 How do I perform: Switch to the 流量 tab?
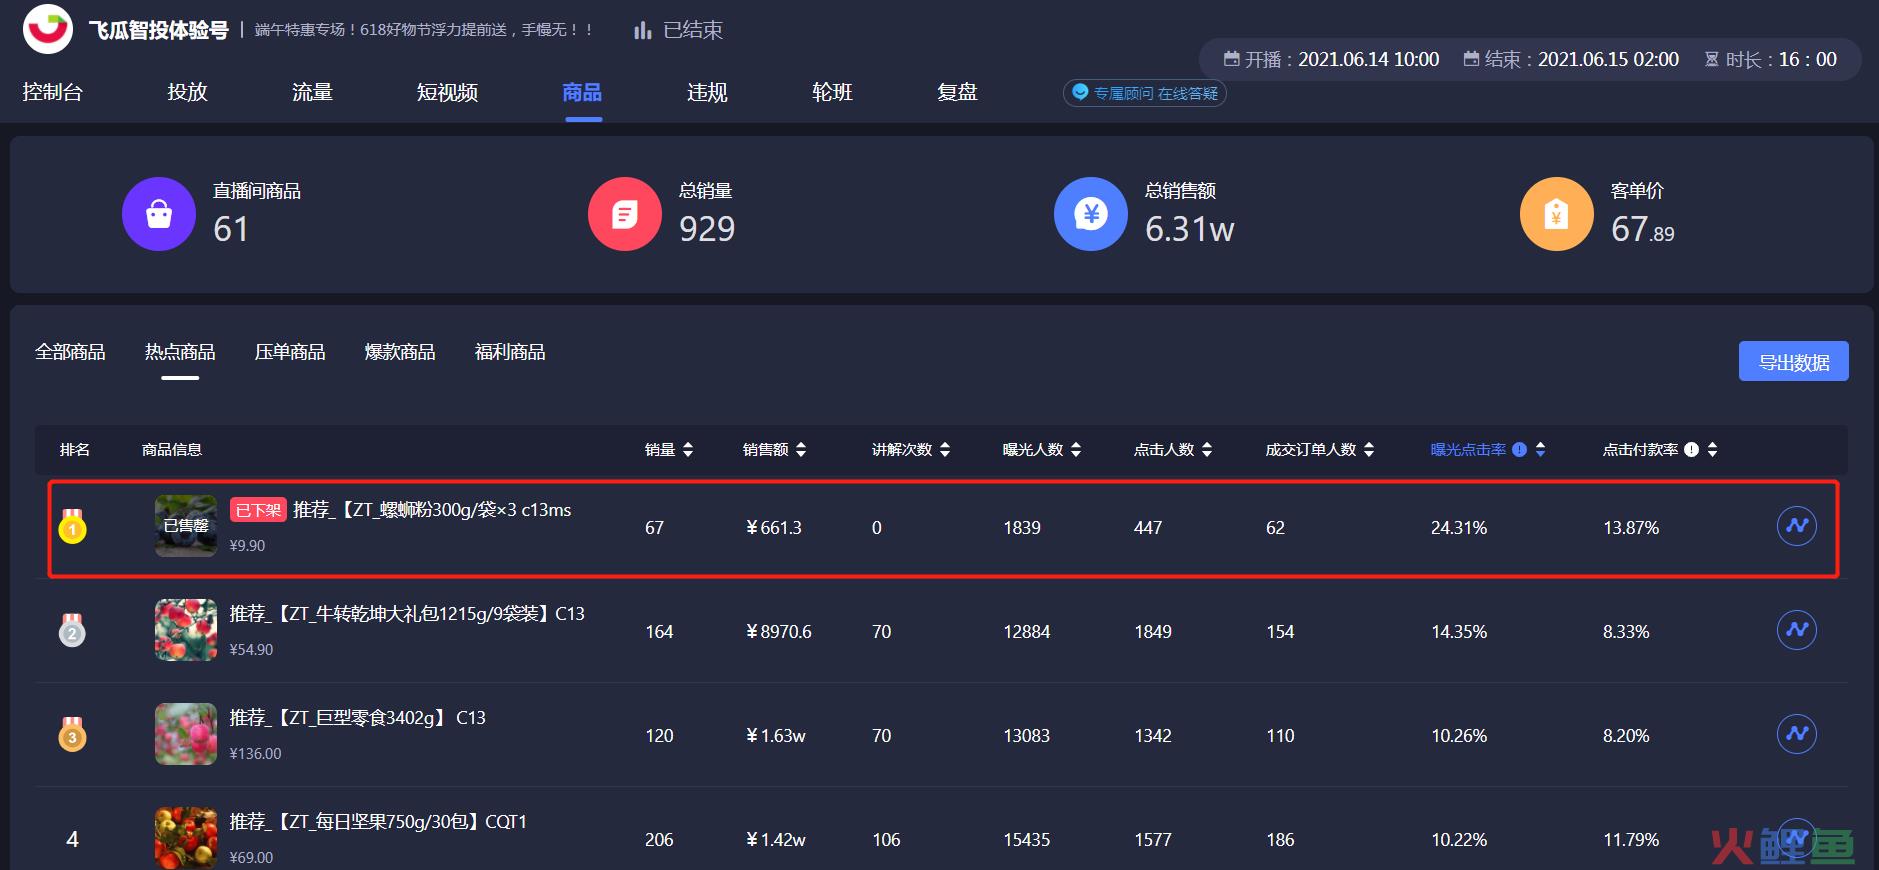click(312, 92)
